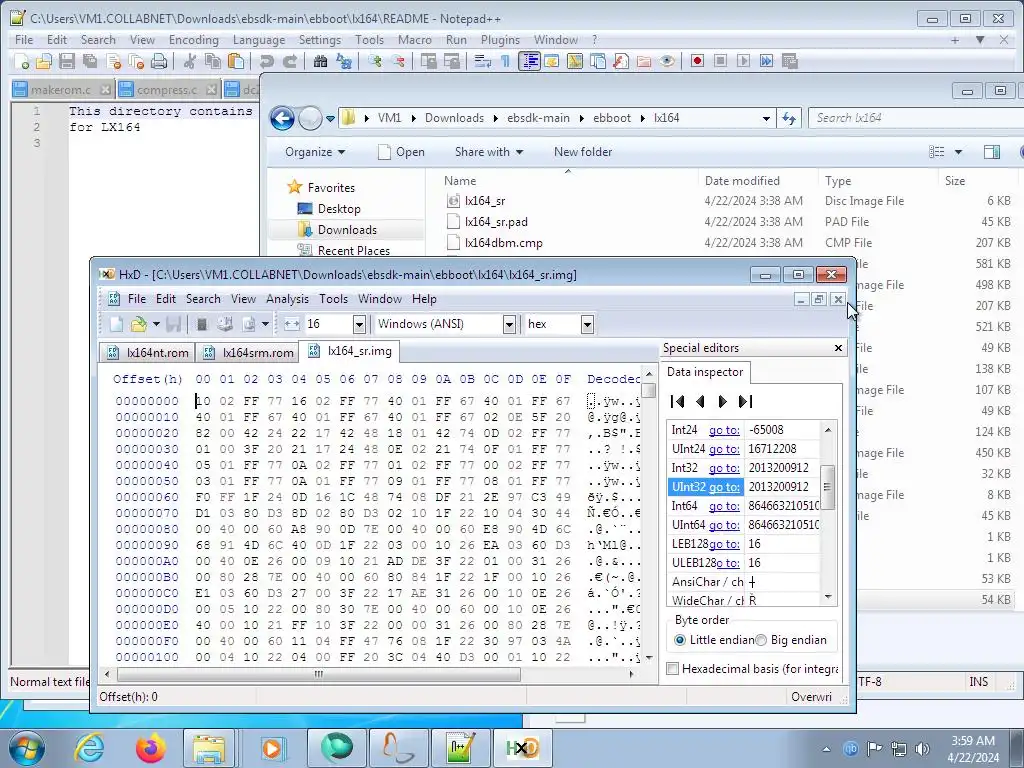The image size is (1024, 768).
Task: Click HxD open disk icon
Action: (x=225, y=324)
